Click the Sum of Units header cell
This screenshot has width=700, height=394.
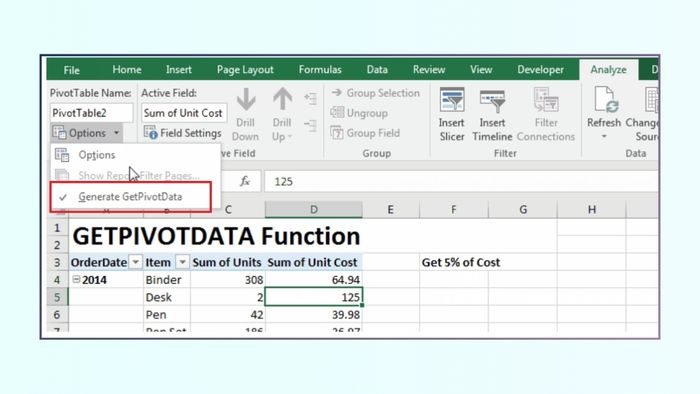click(x=228, y=262)
